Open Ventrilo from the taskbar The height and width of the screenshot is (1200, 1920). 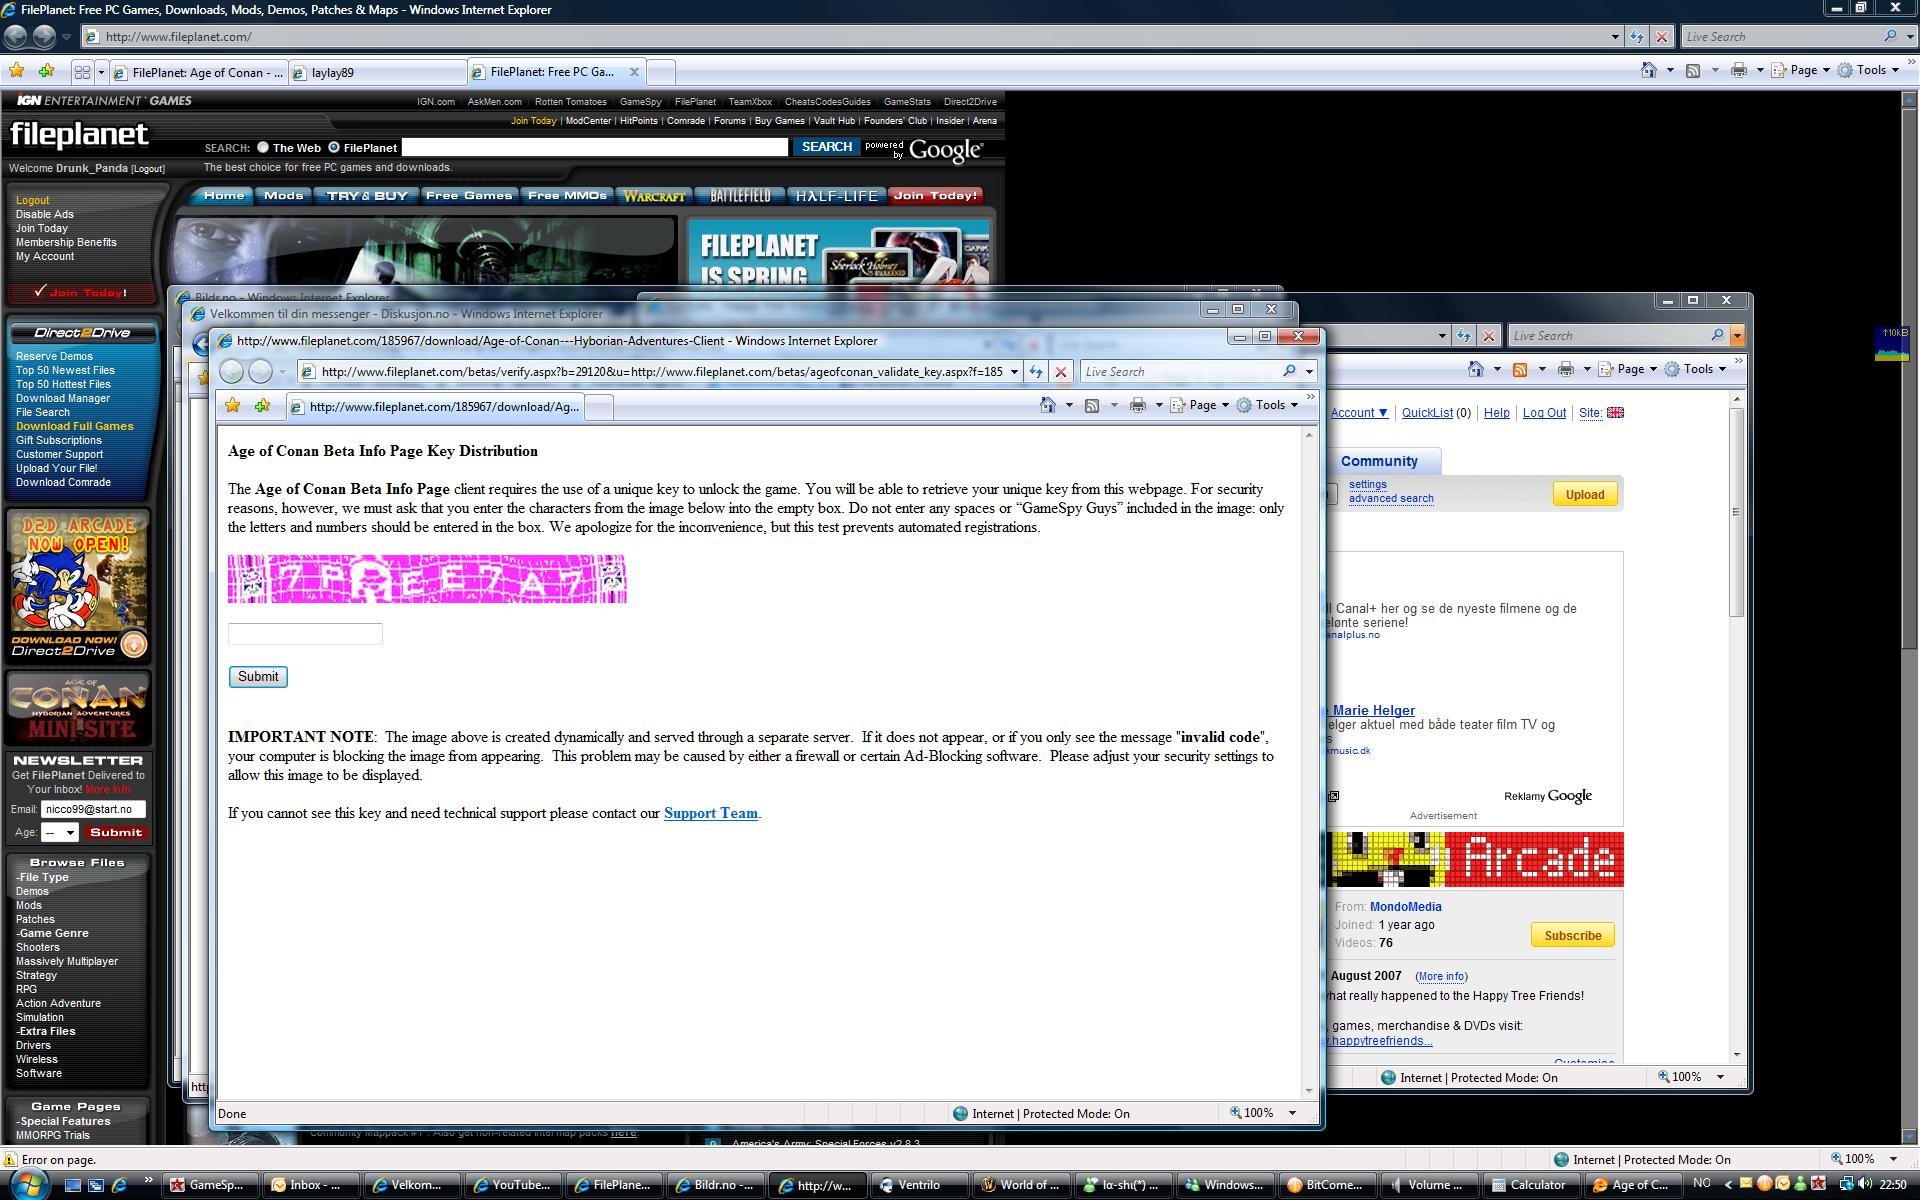point(919,1185)
